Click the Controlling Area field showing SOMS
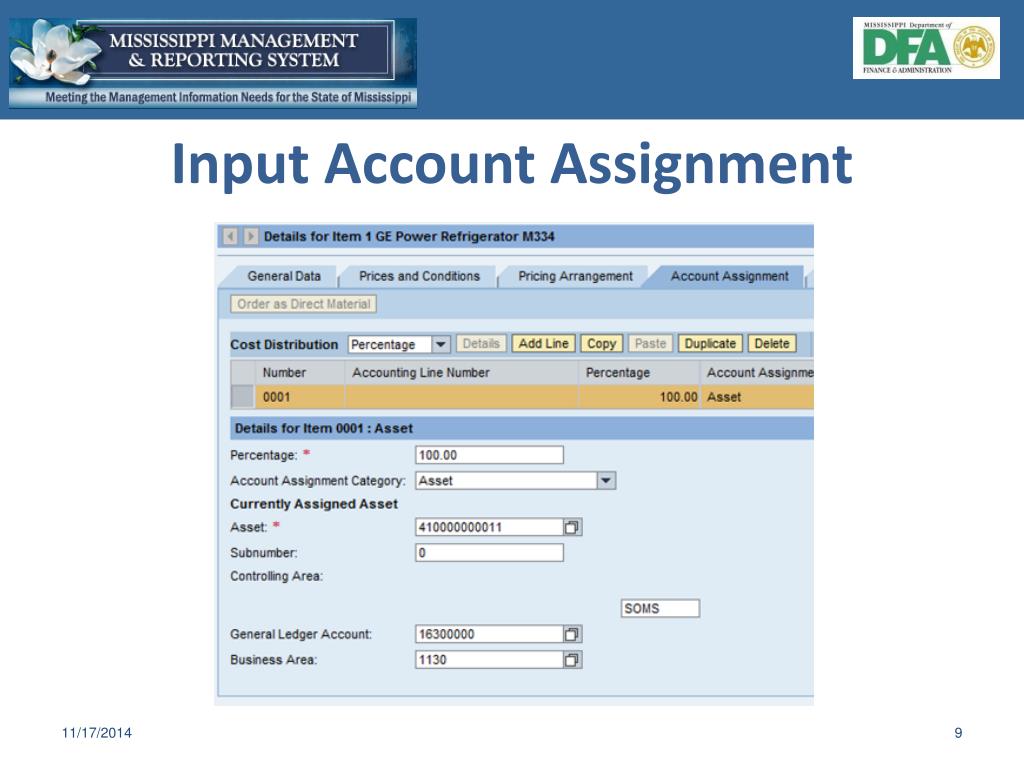1024x768 pixels. 660,608
